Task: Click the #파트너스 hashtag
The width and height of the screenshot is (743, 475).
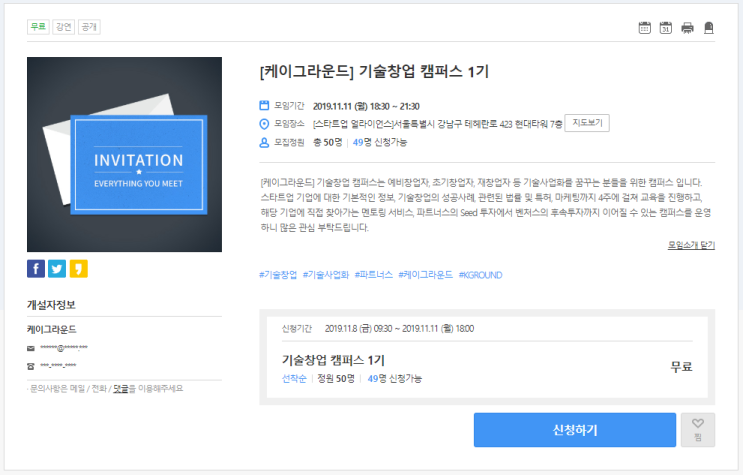Action: point(373,275)
